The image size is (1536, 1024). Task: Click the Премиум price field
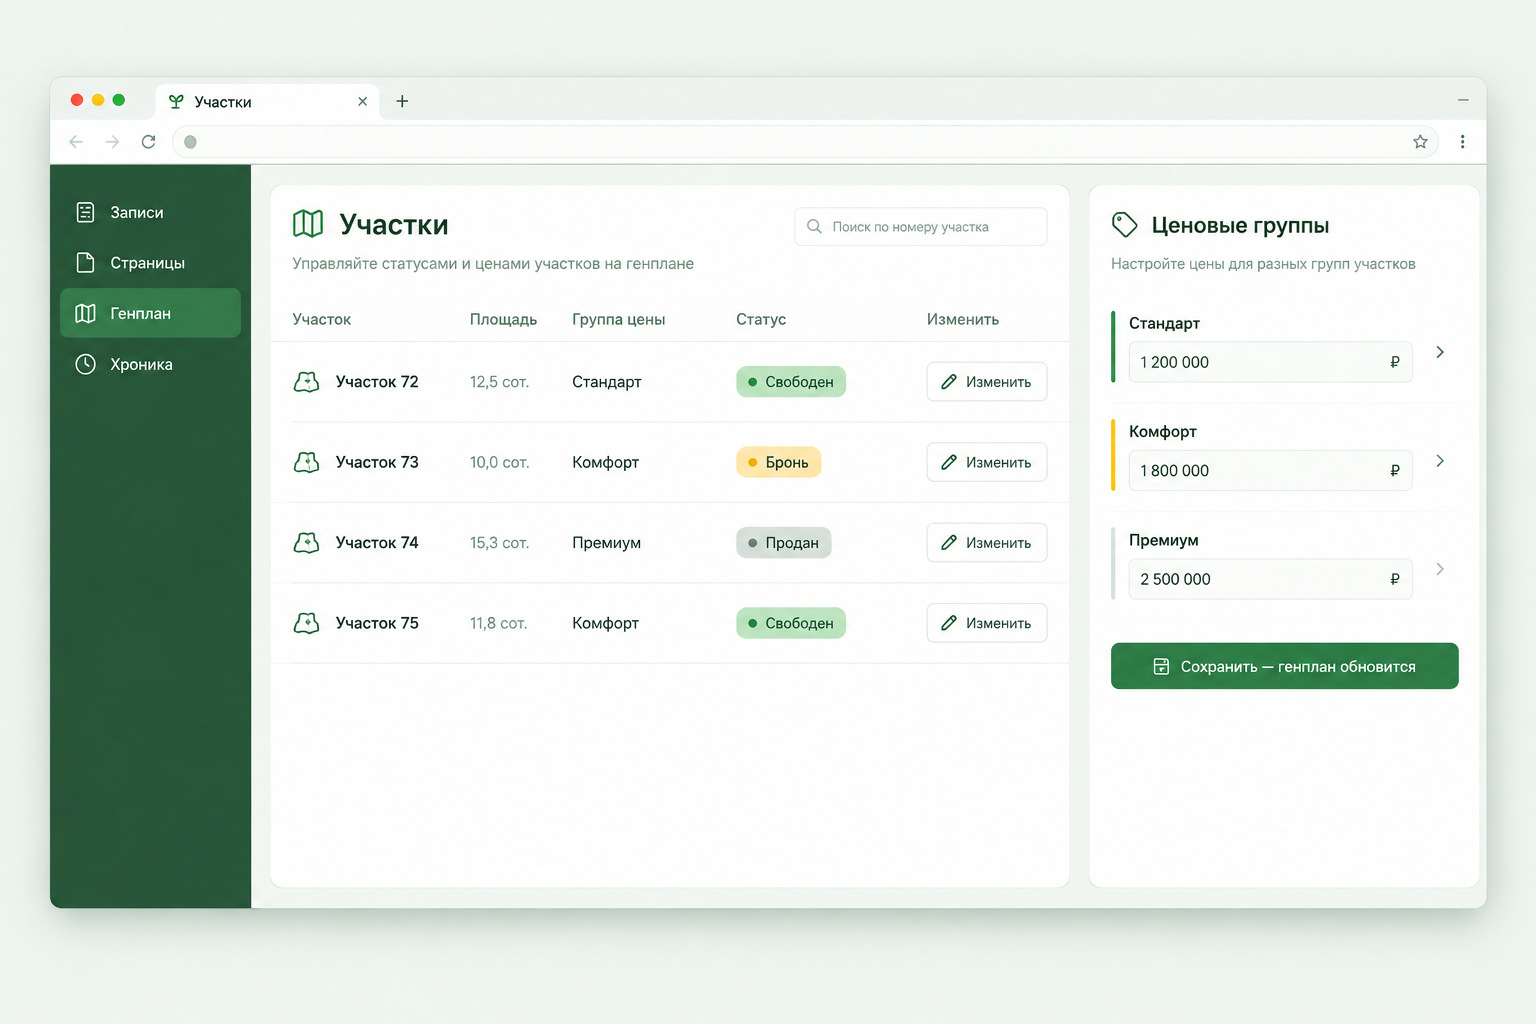click(x=1270, y=579)
